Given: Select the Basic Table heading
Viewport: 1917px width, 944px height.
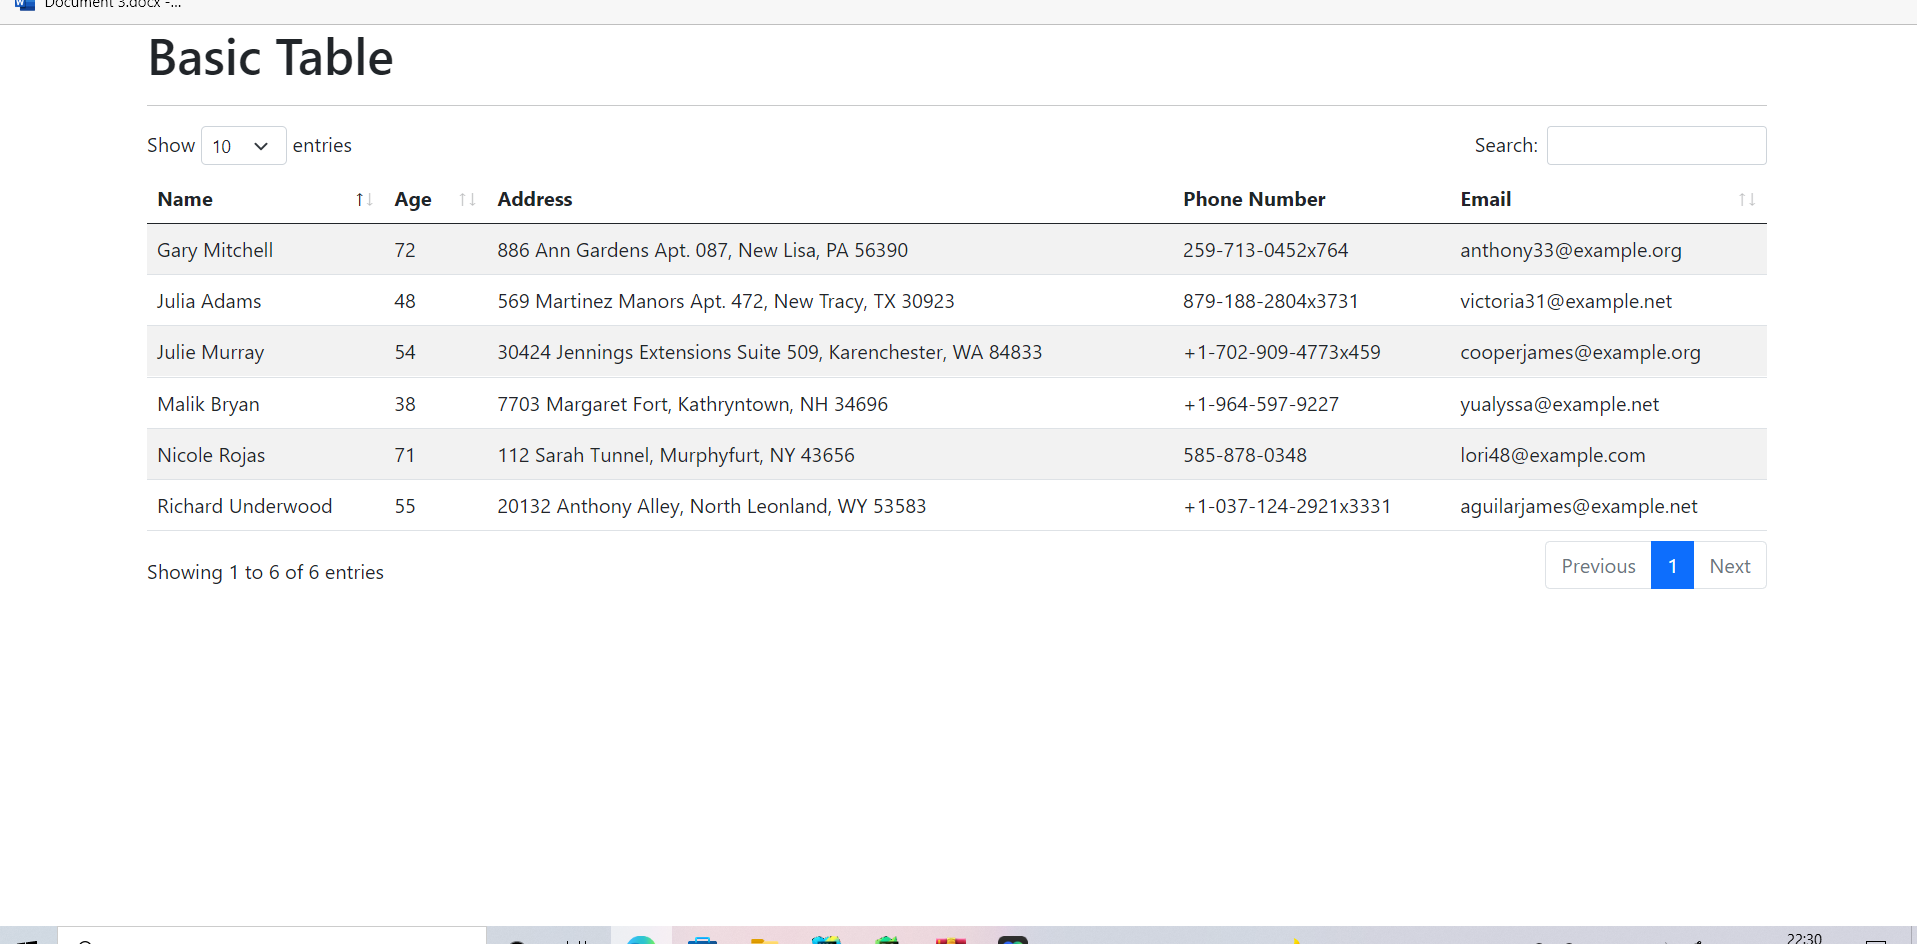Looking at the screenshot, I should (270, 57).
